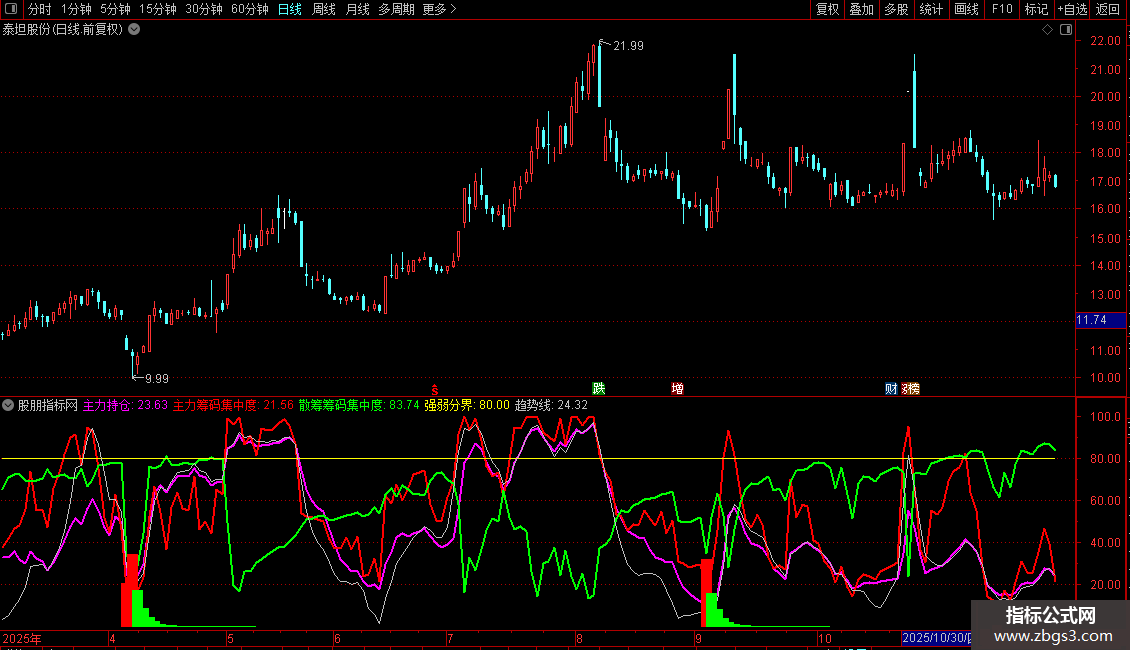Click the red marker icon near July
Viewport: 1130px width, 650px height.
[434, 389]
